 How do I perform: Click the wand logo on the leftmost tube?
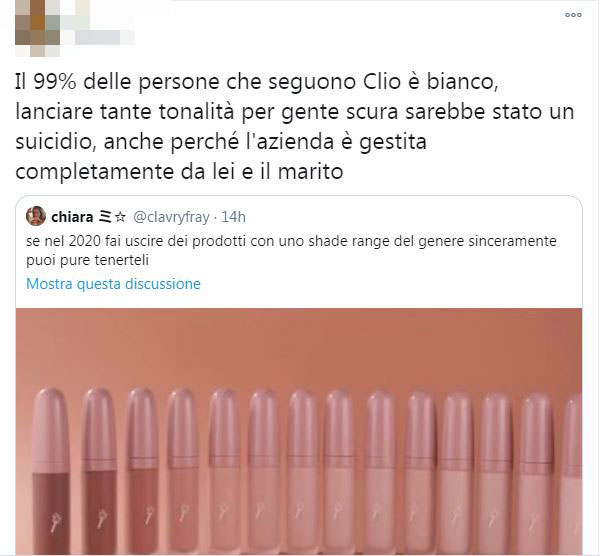click(x=55, y=521)
